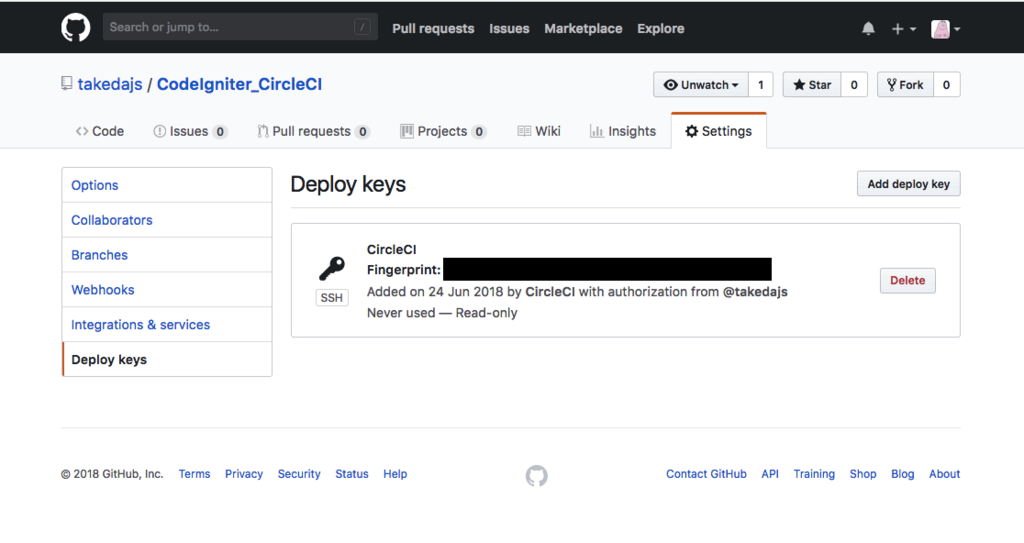The height and width of the screenshot is (543, 1024).
Task: Switch to the repository Pull requests tab
Action: point(313,131)
